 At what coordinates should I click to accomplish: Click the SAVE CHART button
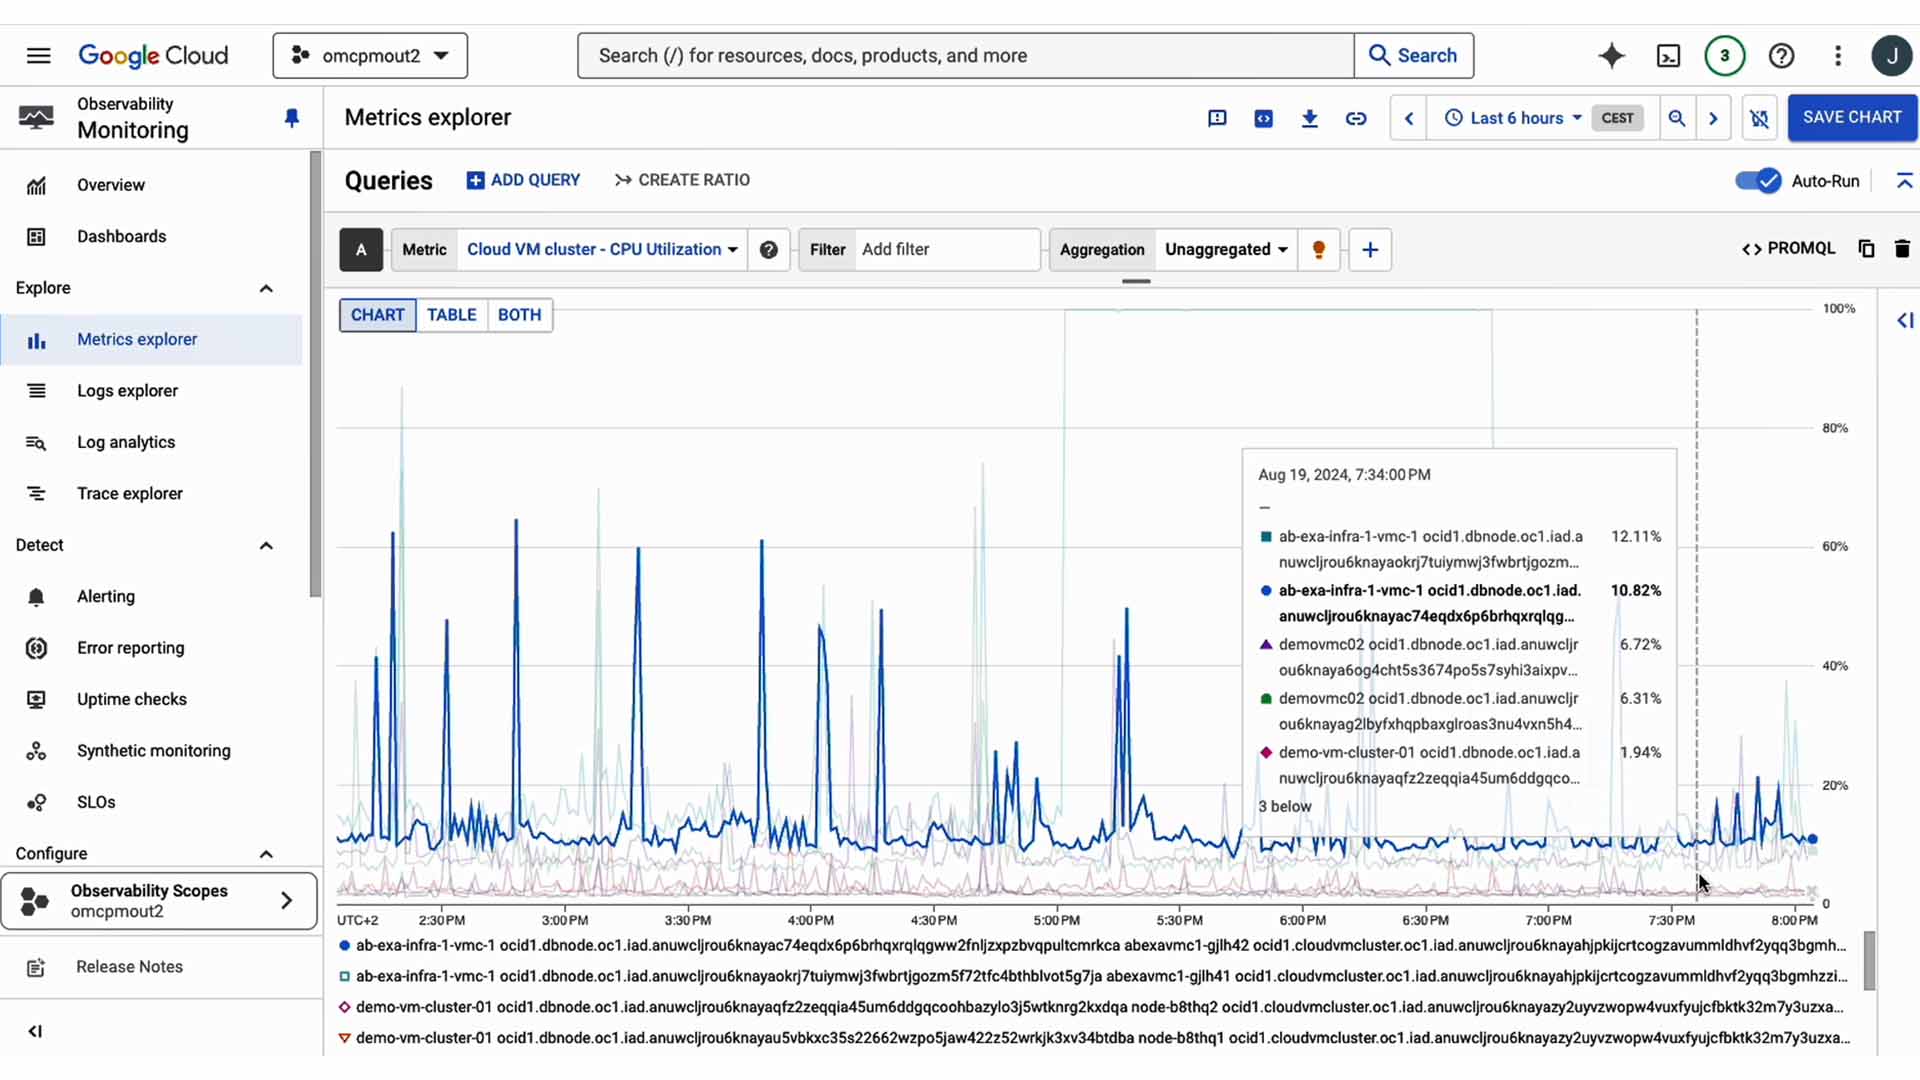point(1852,117)
